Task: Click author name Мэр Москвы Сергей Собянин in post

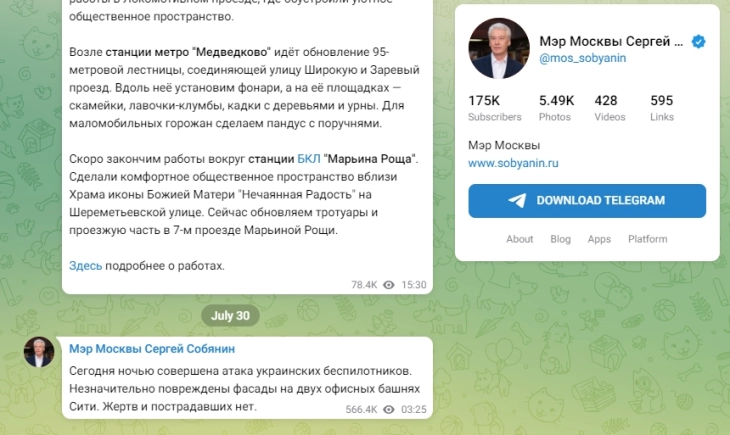Action: (152, 349)
